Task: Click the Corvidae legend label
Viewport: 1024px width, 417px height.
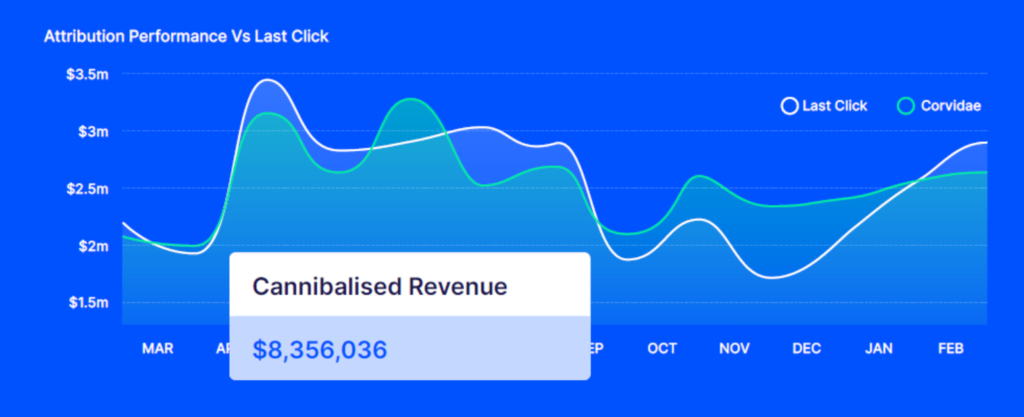Action: [x=951, y=106]
